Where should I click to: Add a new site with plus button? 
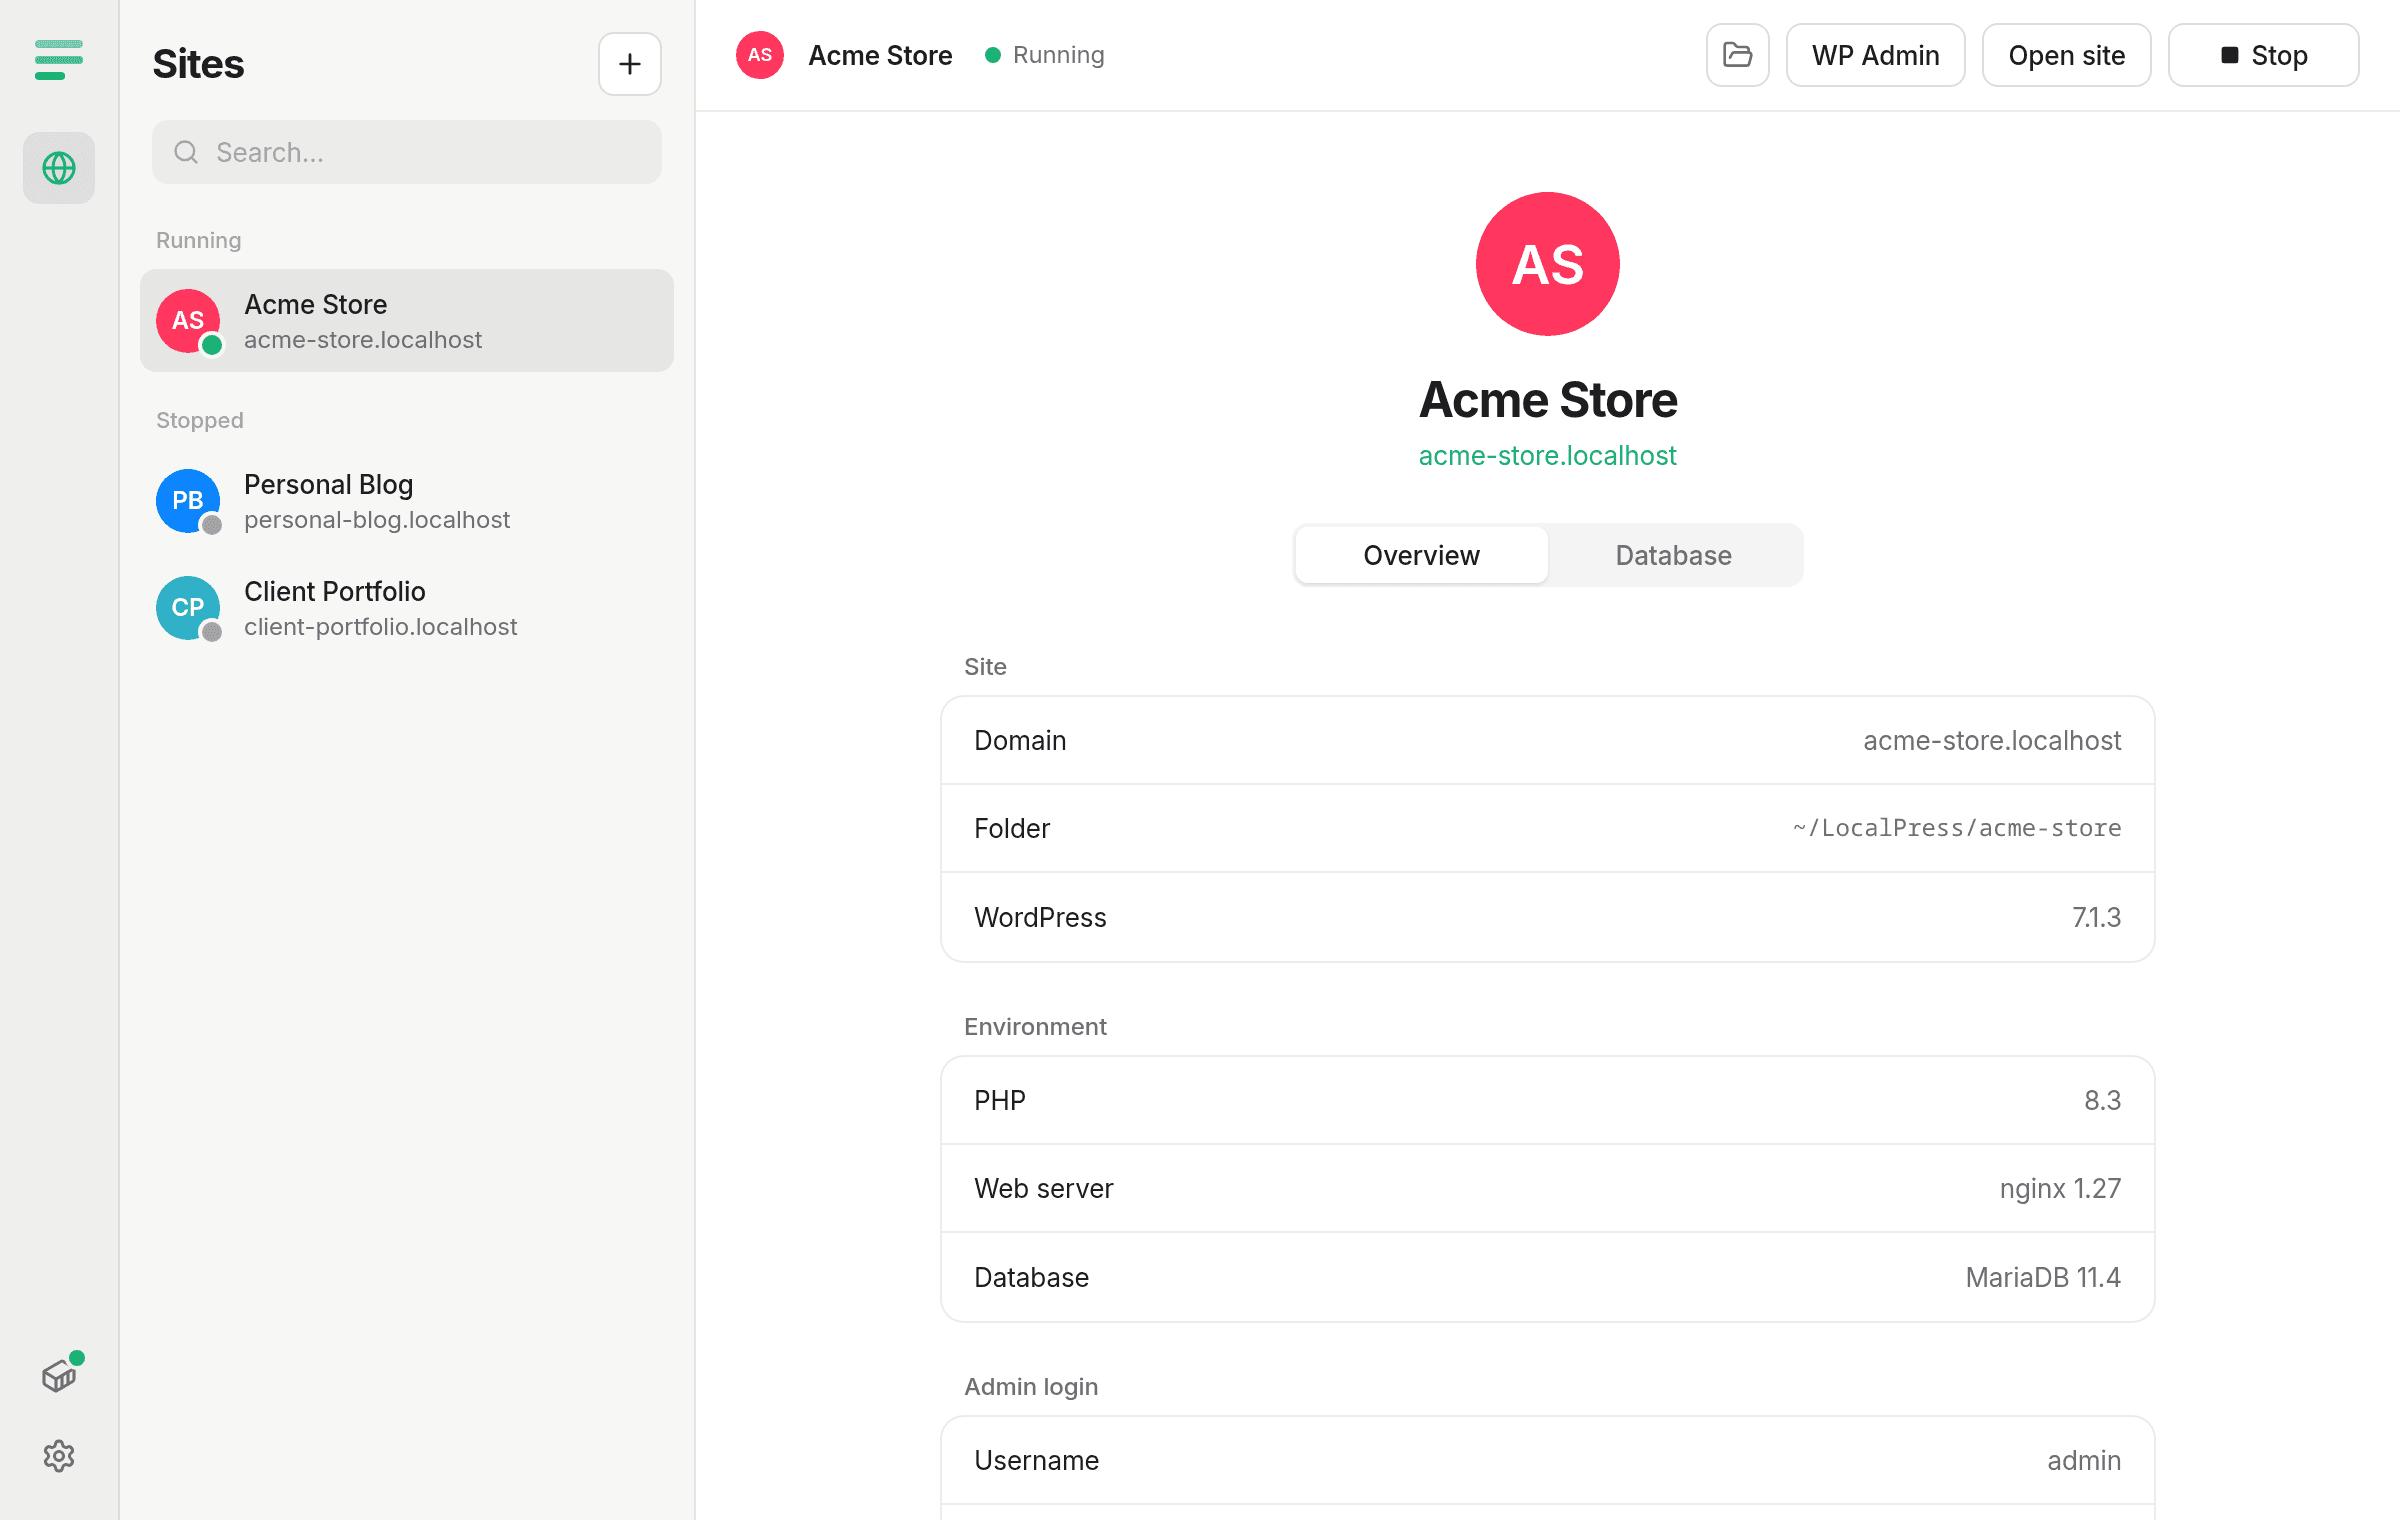coord(630,64)
